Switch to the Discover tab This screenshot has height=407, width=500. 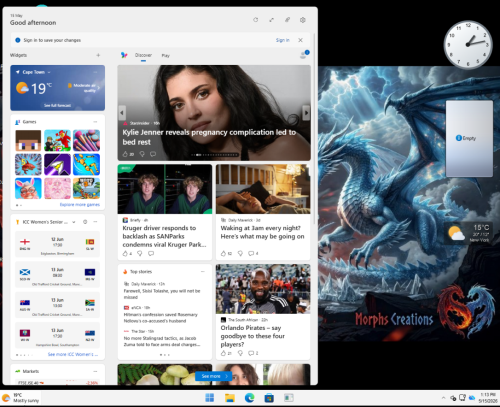143,55
